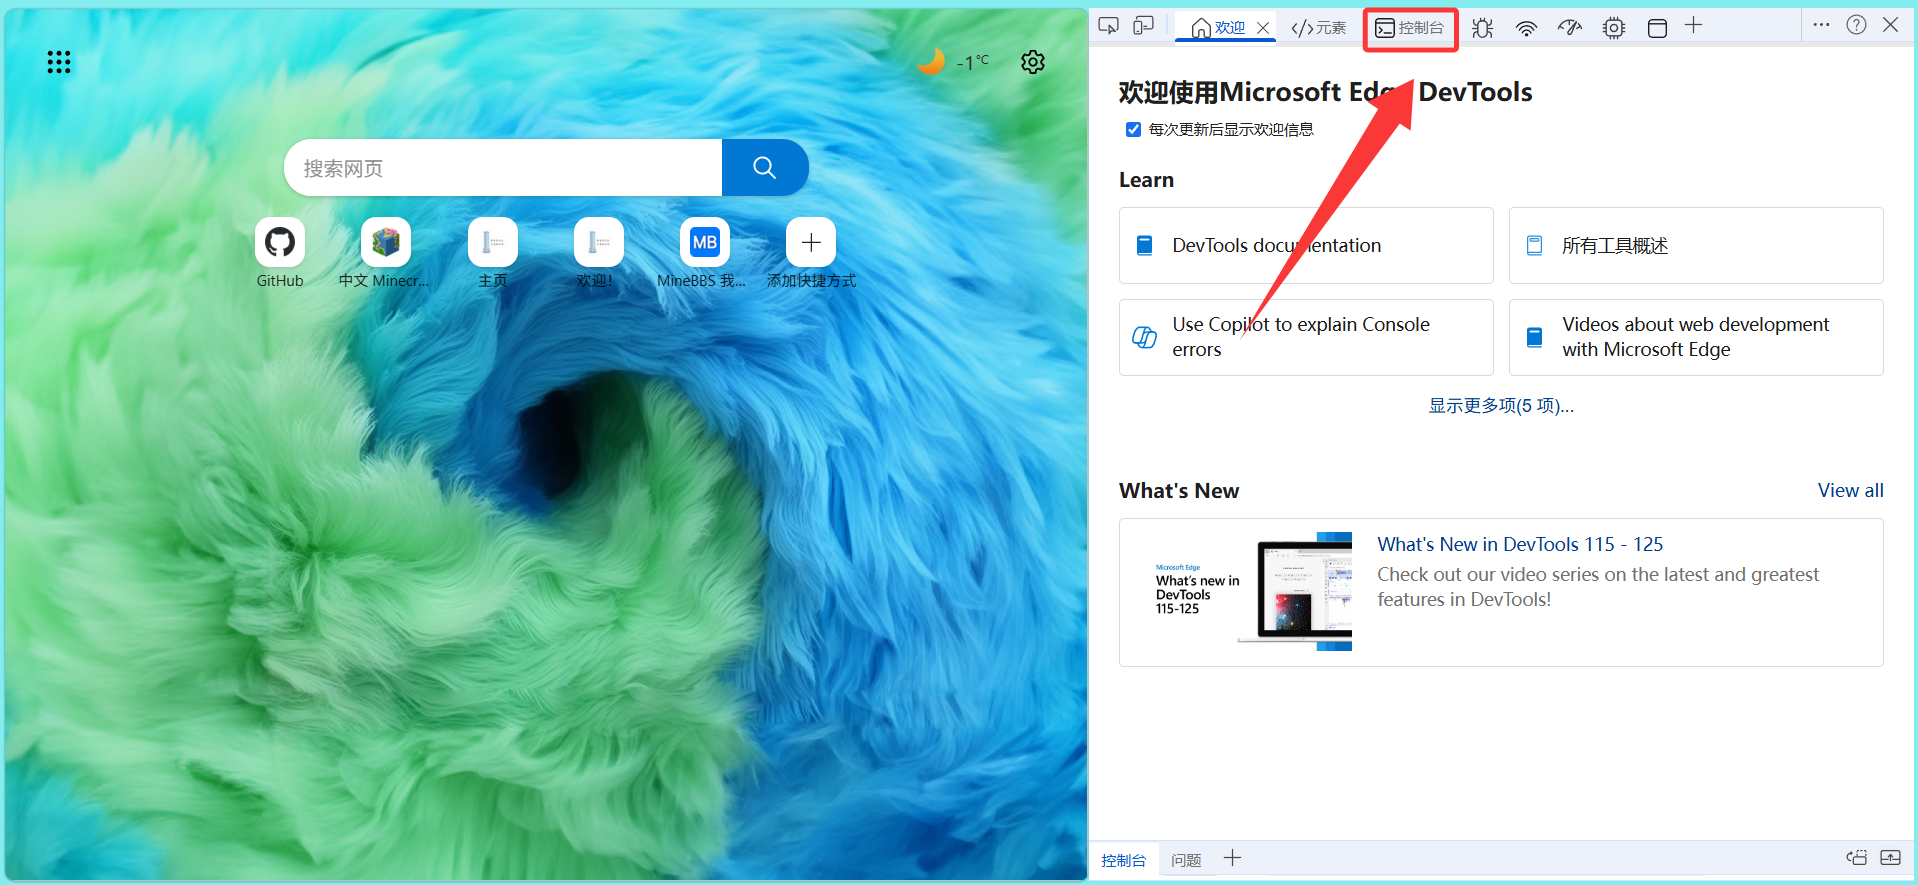Open new tab page settings gear

click(x=1033, y=62)
